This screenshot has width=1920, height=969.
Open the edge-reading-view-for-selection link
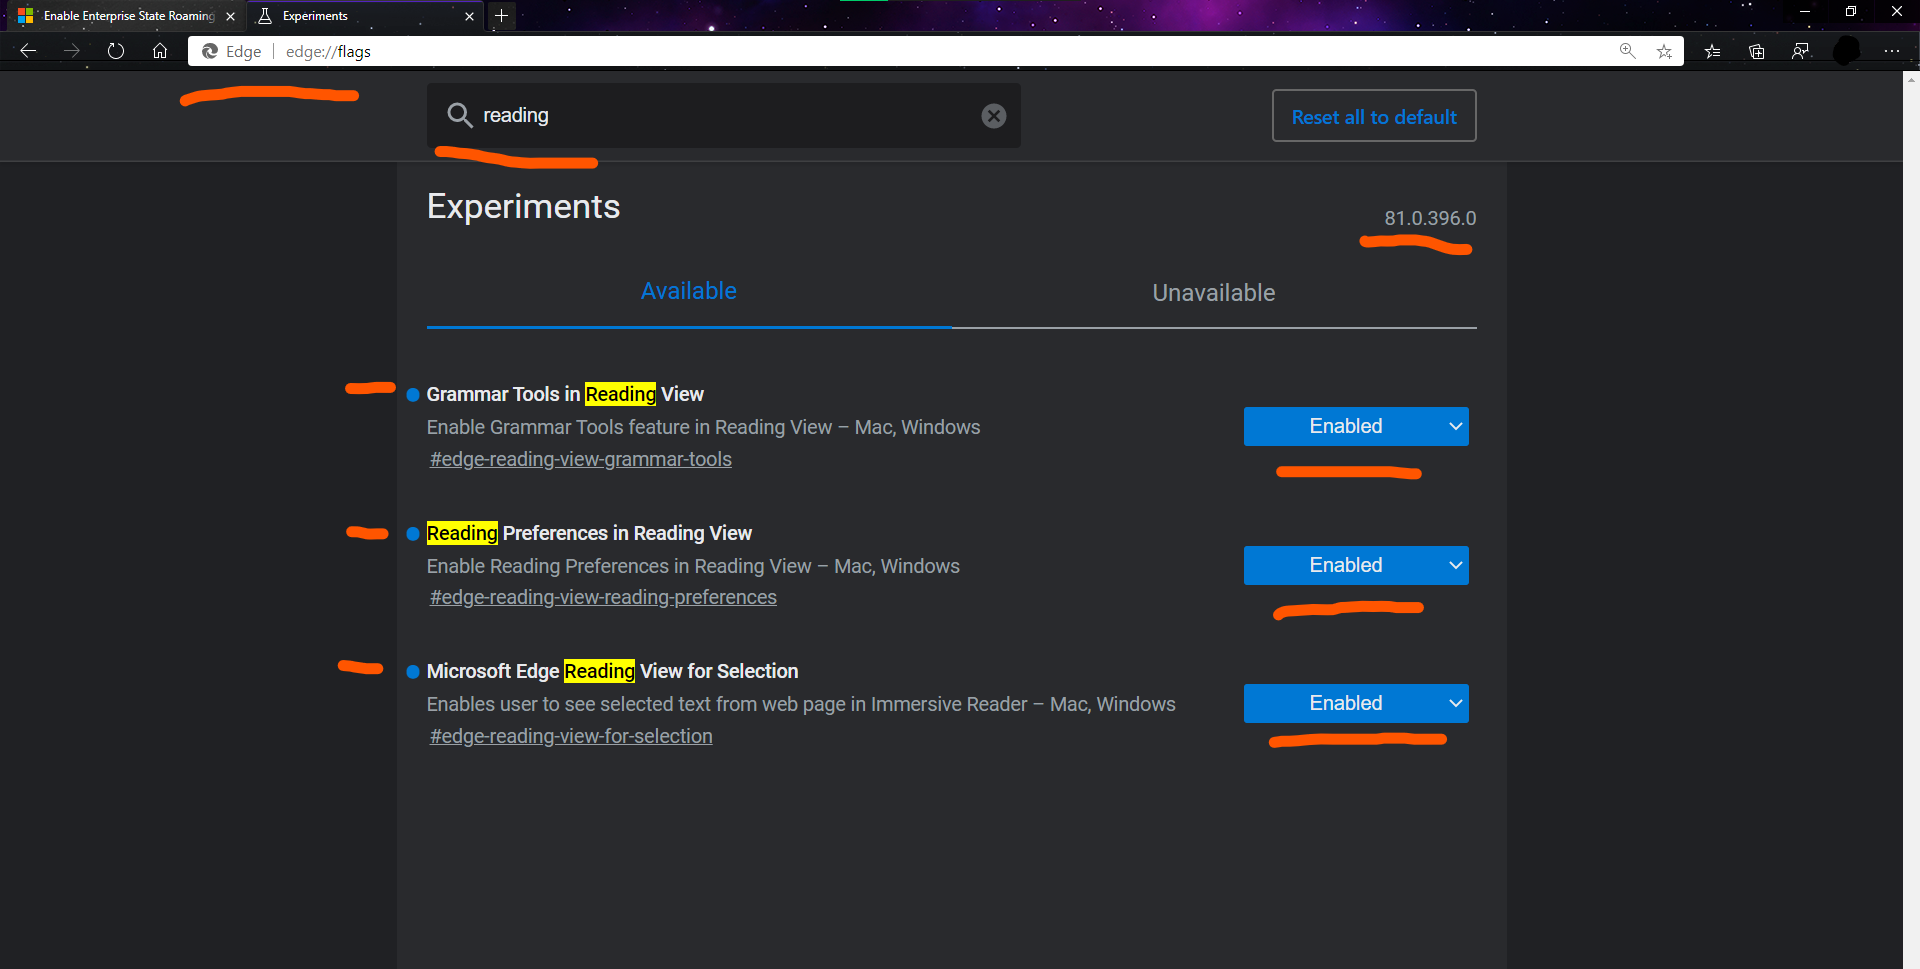[x=570, y=735]
